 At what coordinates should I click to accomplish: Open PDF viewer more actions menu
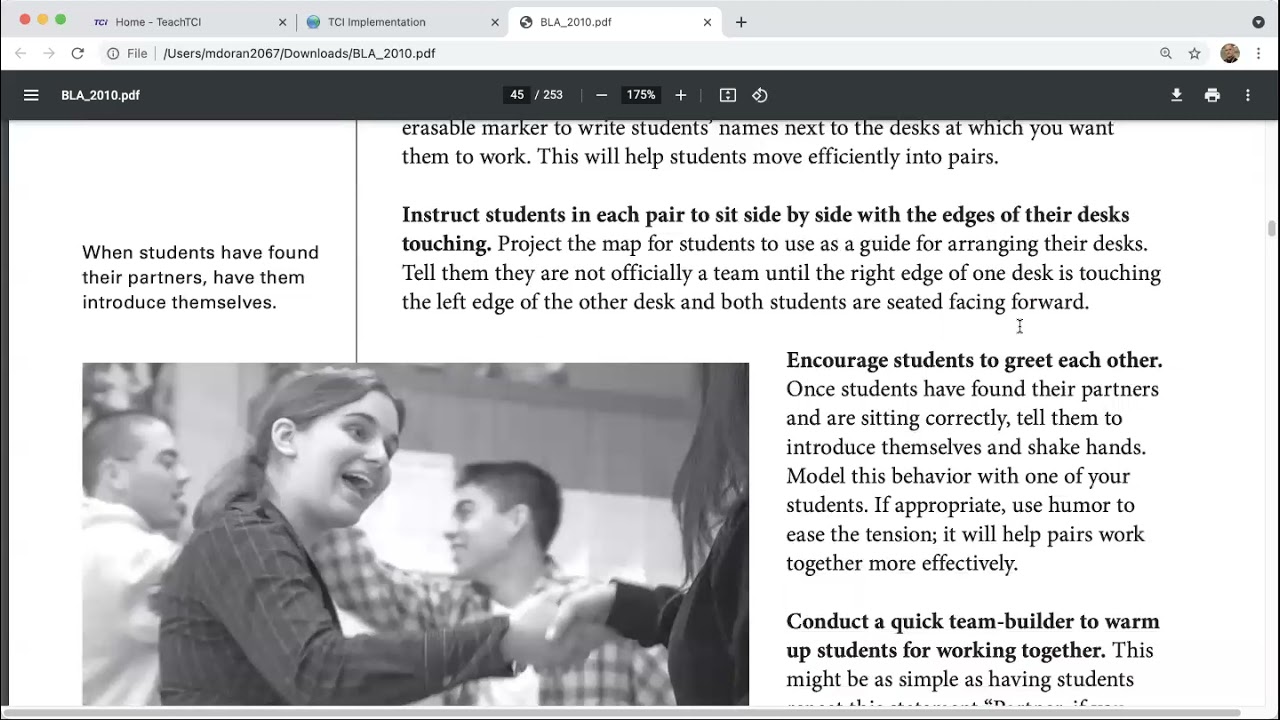click(x=1248, y=95)
